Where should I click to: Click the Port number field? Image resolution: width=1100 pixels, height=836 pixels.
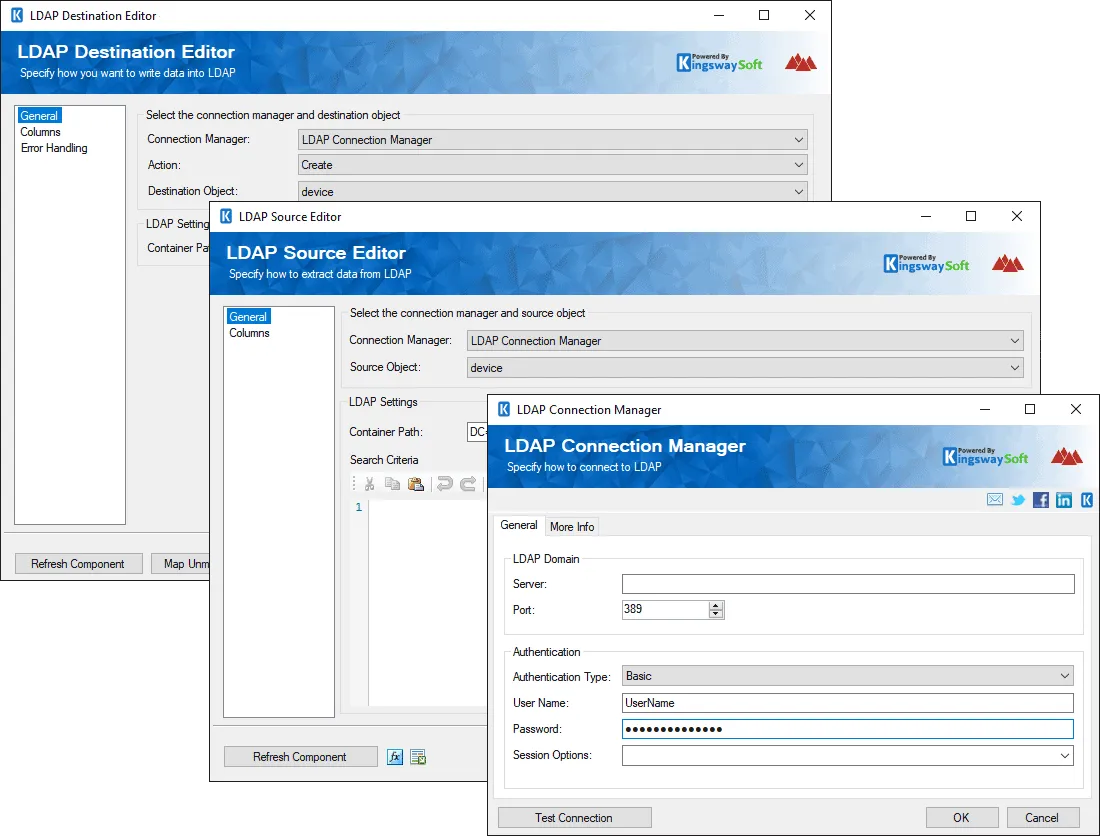[665, 609]
